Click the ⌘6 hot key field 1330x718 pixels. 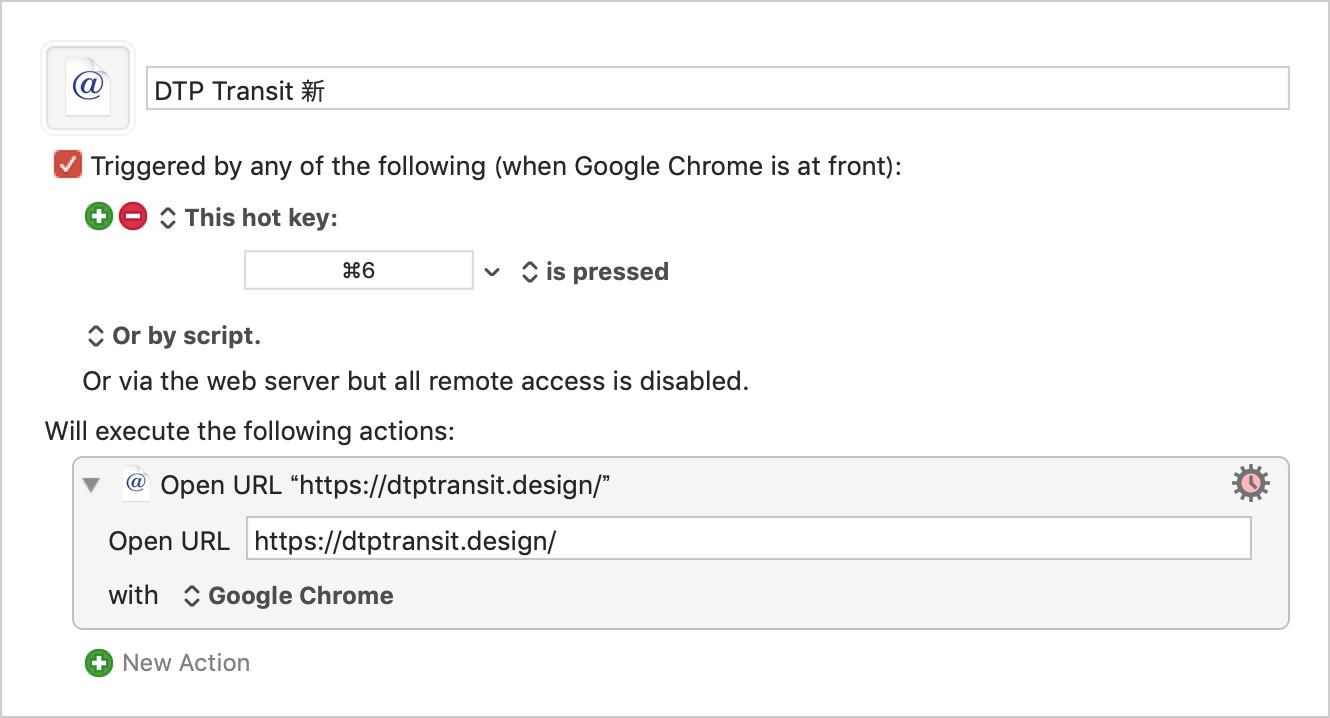pyautogui.click(x=359, y=271)
